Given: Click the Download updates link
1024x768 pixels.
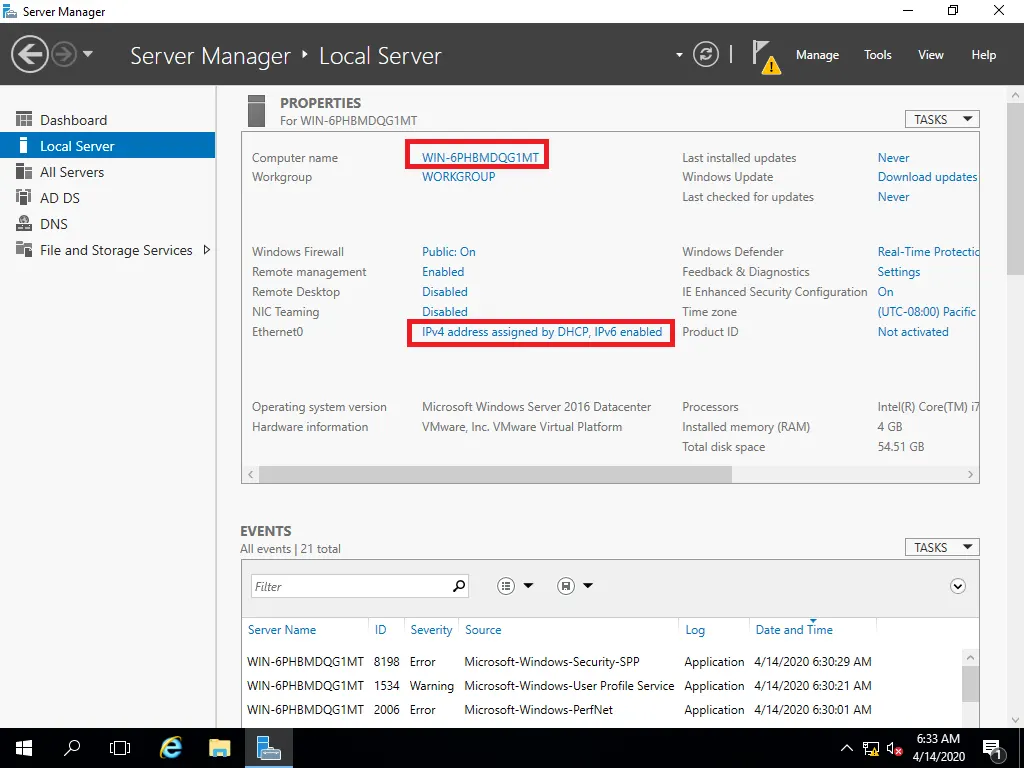Looking at the screenshot, I should click(x=927, y=177).
